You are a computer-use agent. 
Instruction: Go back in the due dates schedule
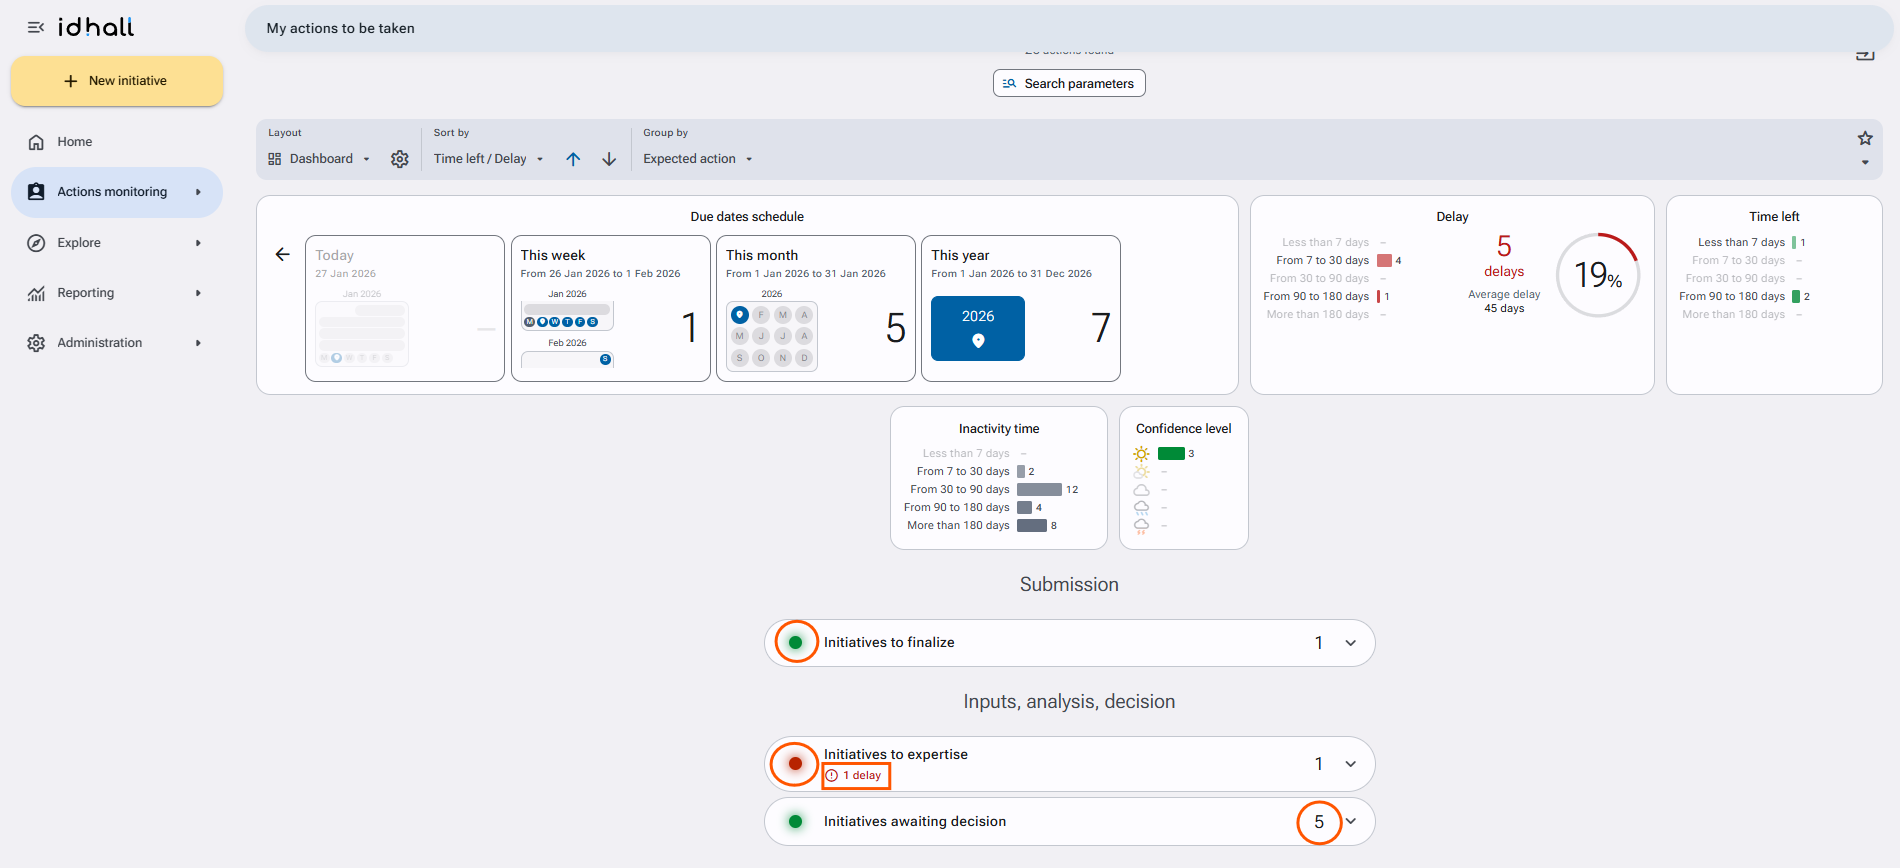coord(283,254)
